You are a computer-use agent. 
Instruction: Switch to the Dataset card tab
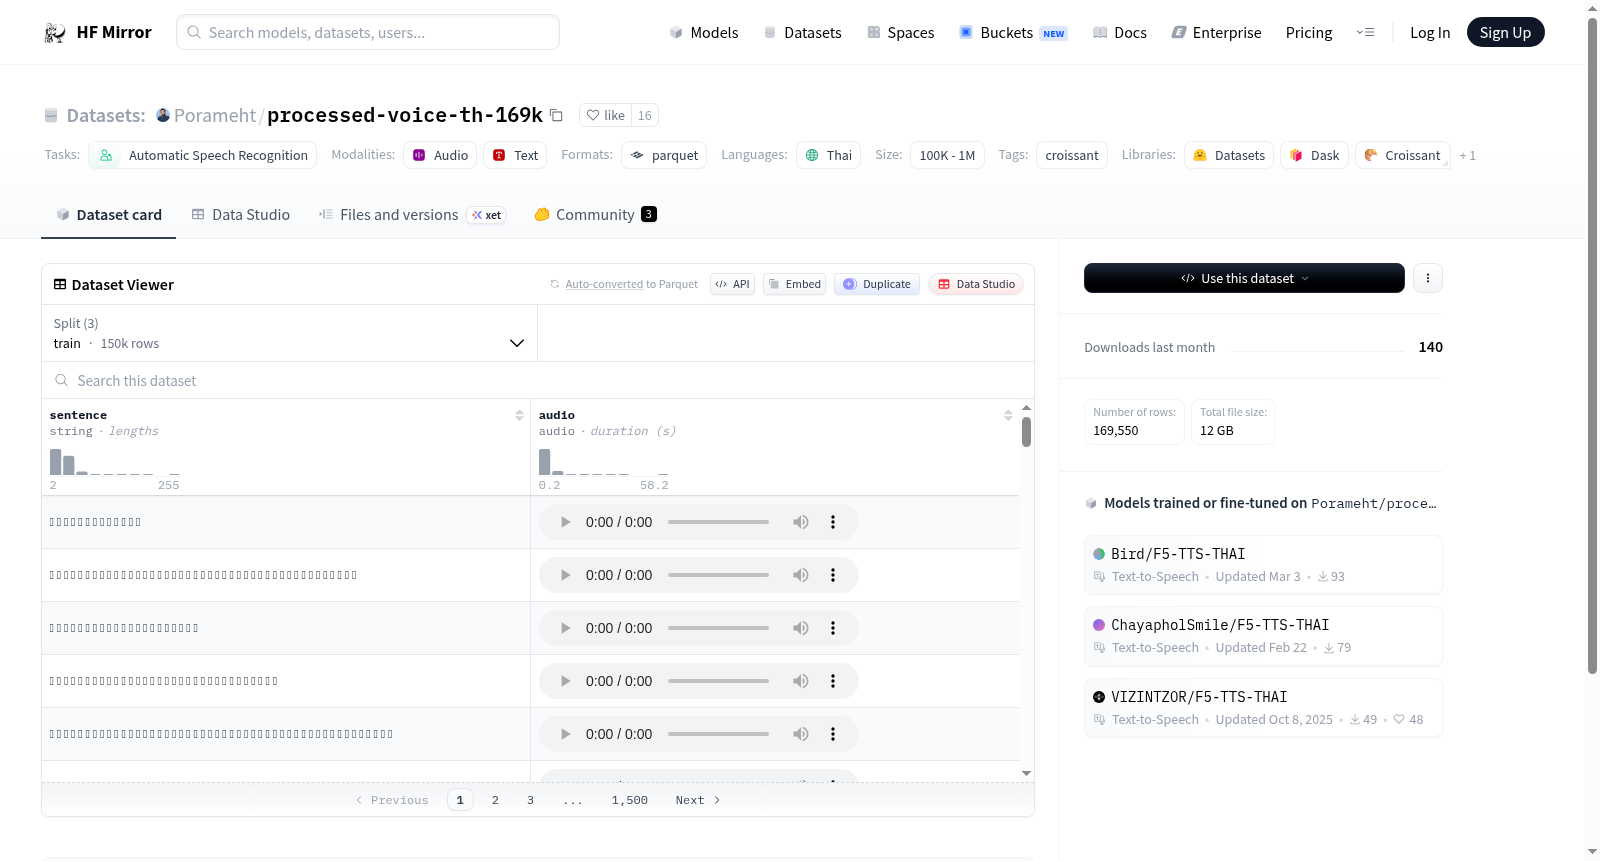point(109,215)
